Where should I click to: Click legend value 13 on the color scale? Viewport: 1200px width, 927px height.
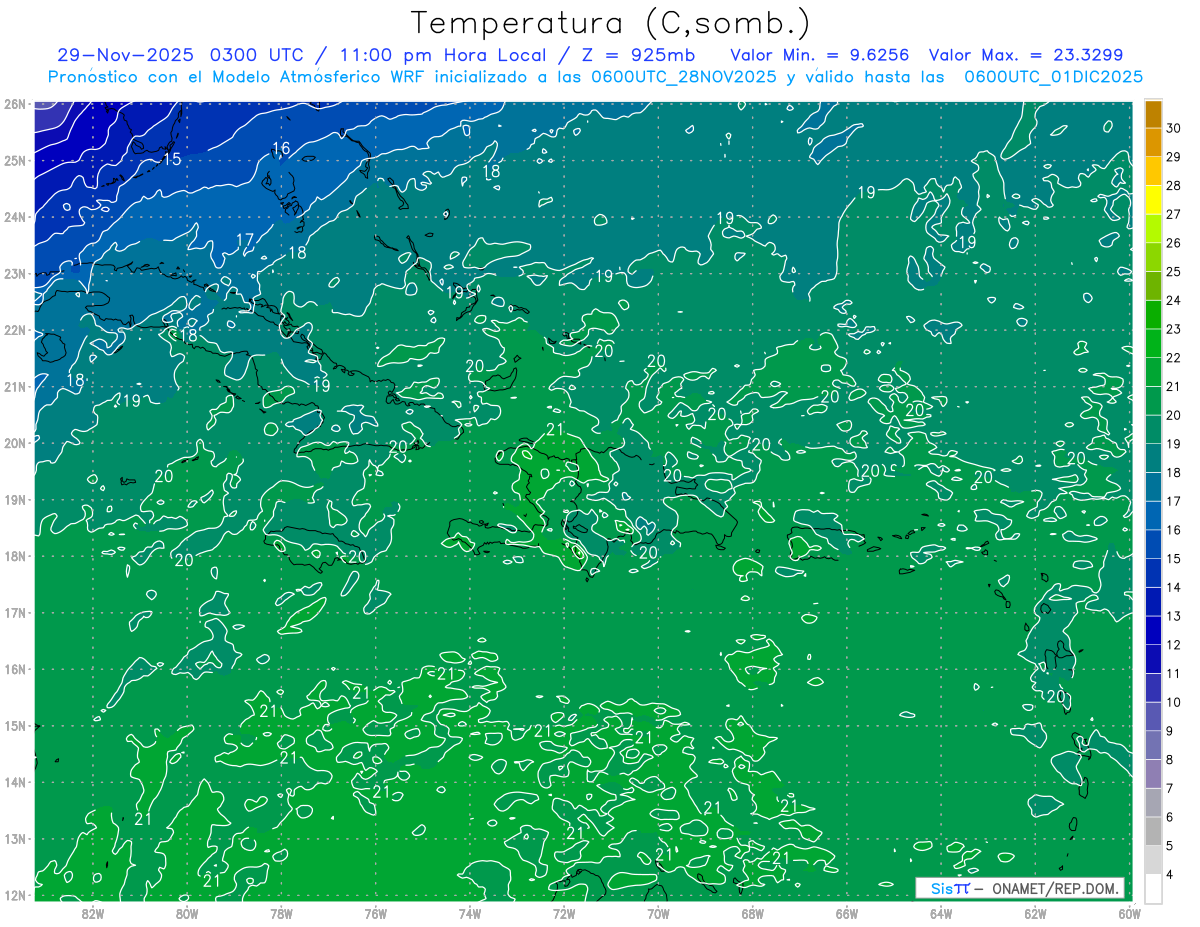(x=1174, y=616)
